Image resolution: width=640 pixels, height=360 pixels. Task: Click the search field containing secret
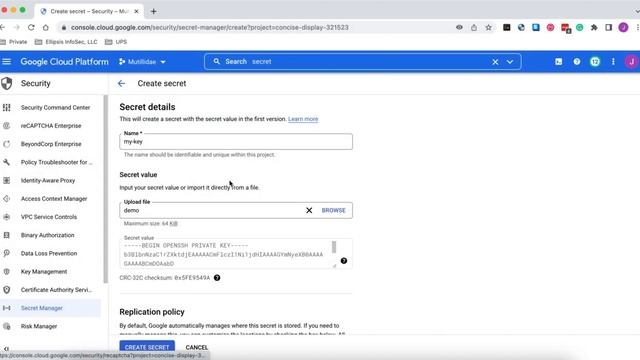362,62
